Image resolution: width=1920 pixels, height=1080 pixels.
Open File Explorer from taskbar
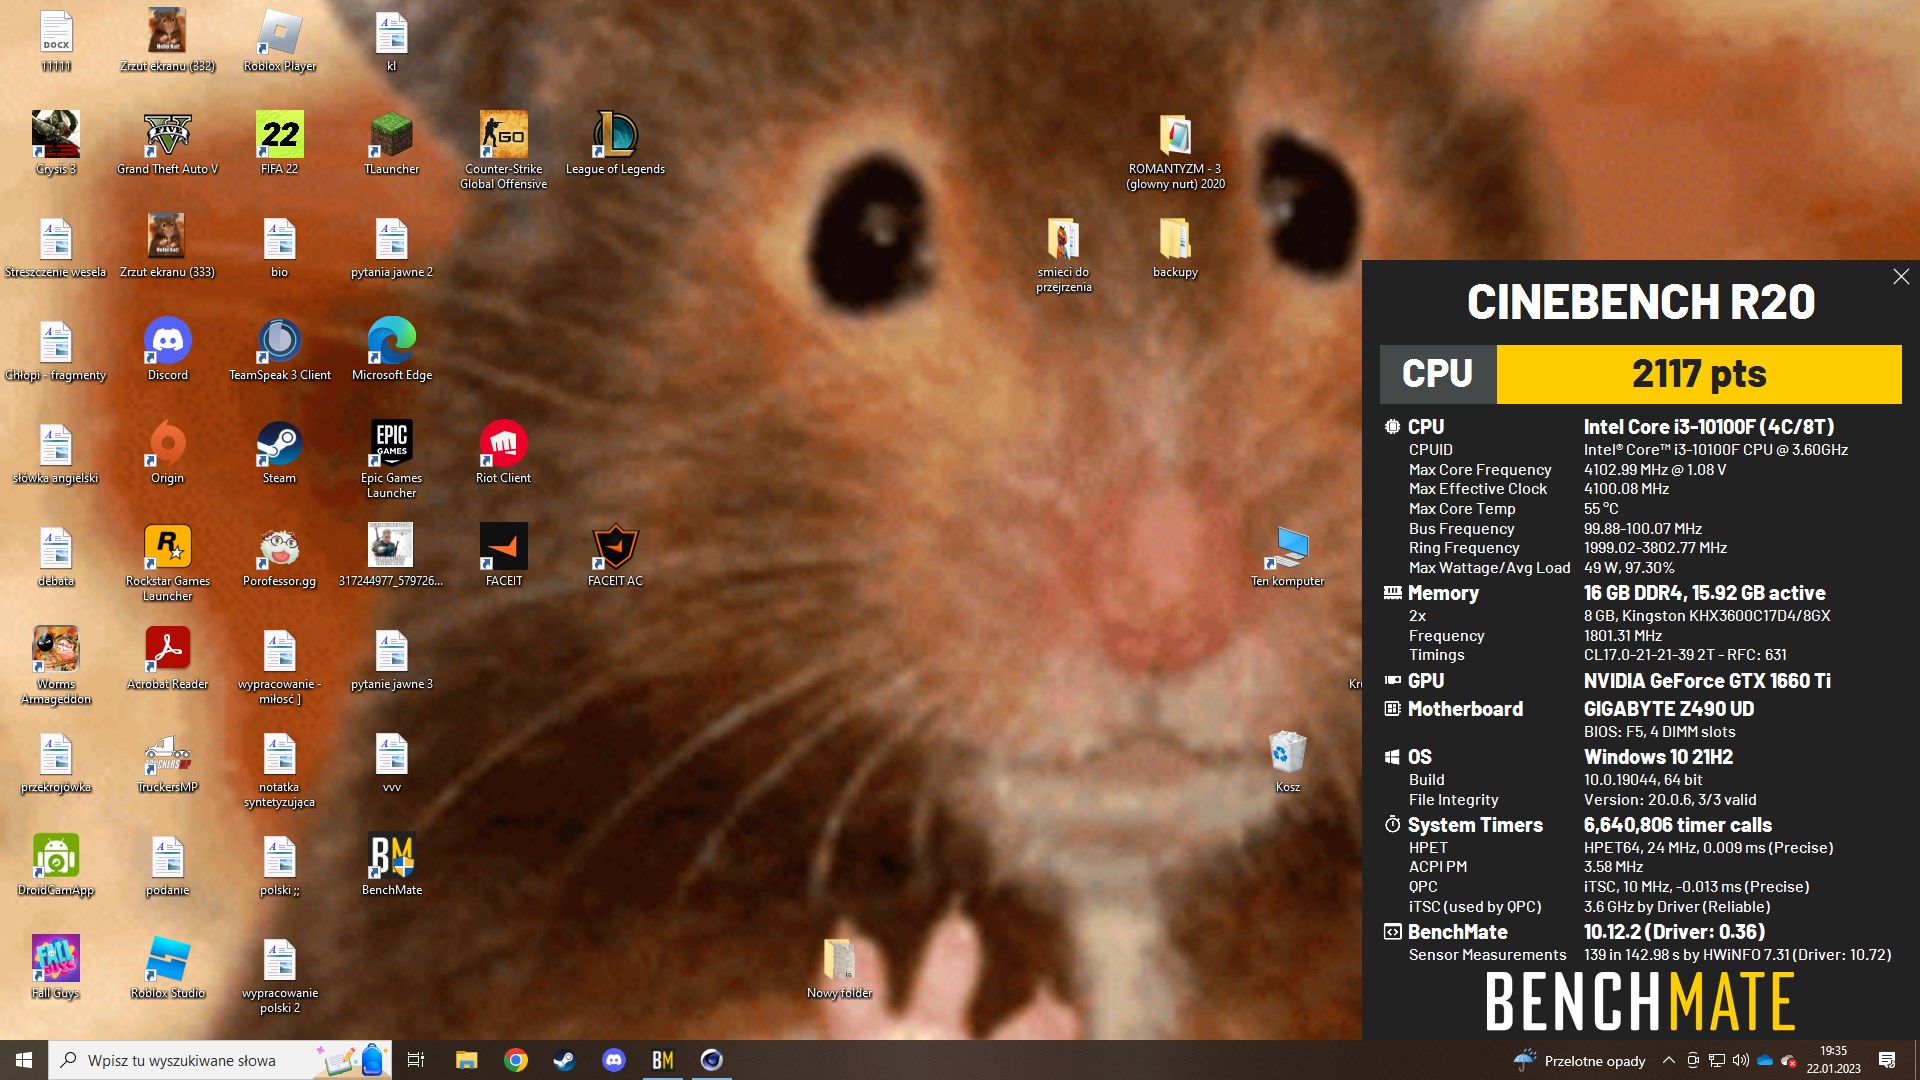click(466, 1060)
